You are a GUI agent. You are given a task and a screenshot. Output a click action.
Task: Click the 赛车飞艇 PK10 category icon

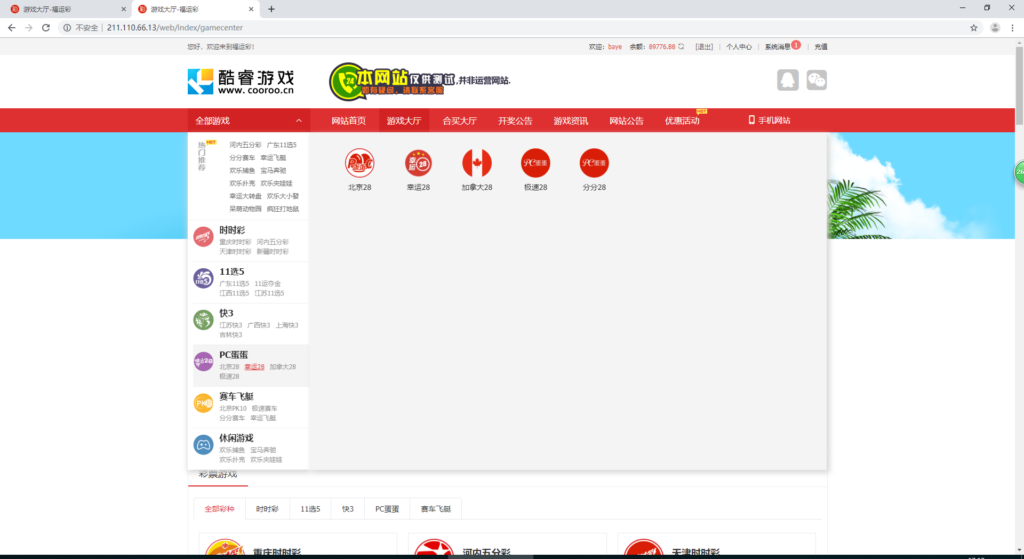coord(203,403)
